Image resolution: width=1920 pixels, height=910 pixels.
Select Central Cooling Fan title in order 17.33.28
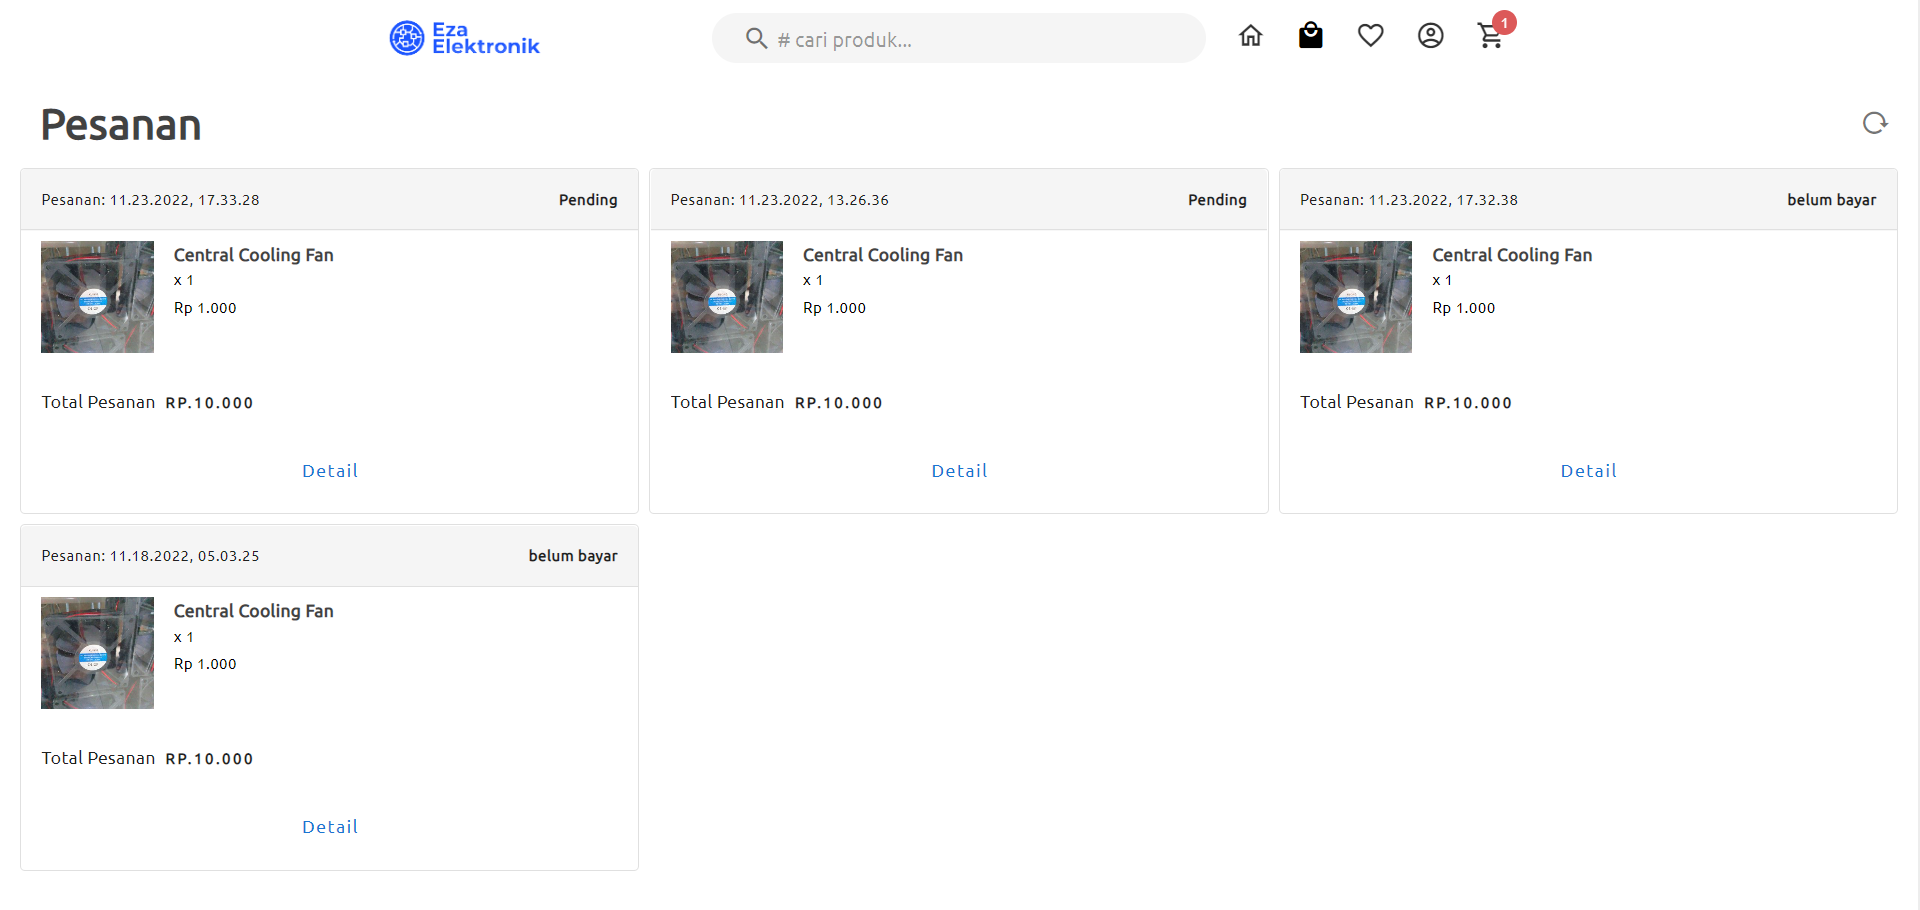pos(254,255)
